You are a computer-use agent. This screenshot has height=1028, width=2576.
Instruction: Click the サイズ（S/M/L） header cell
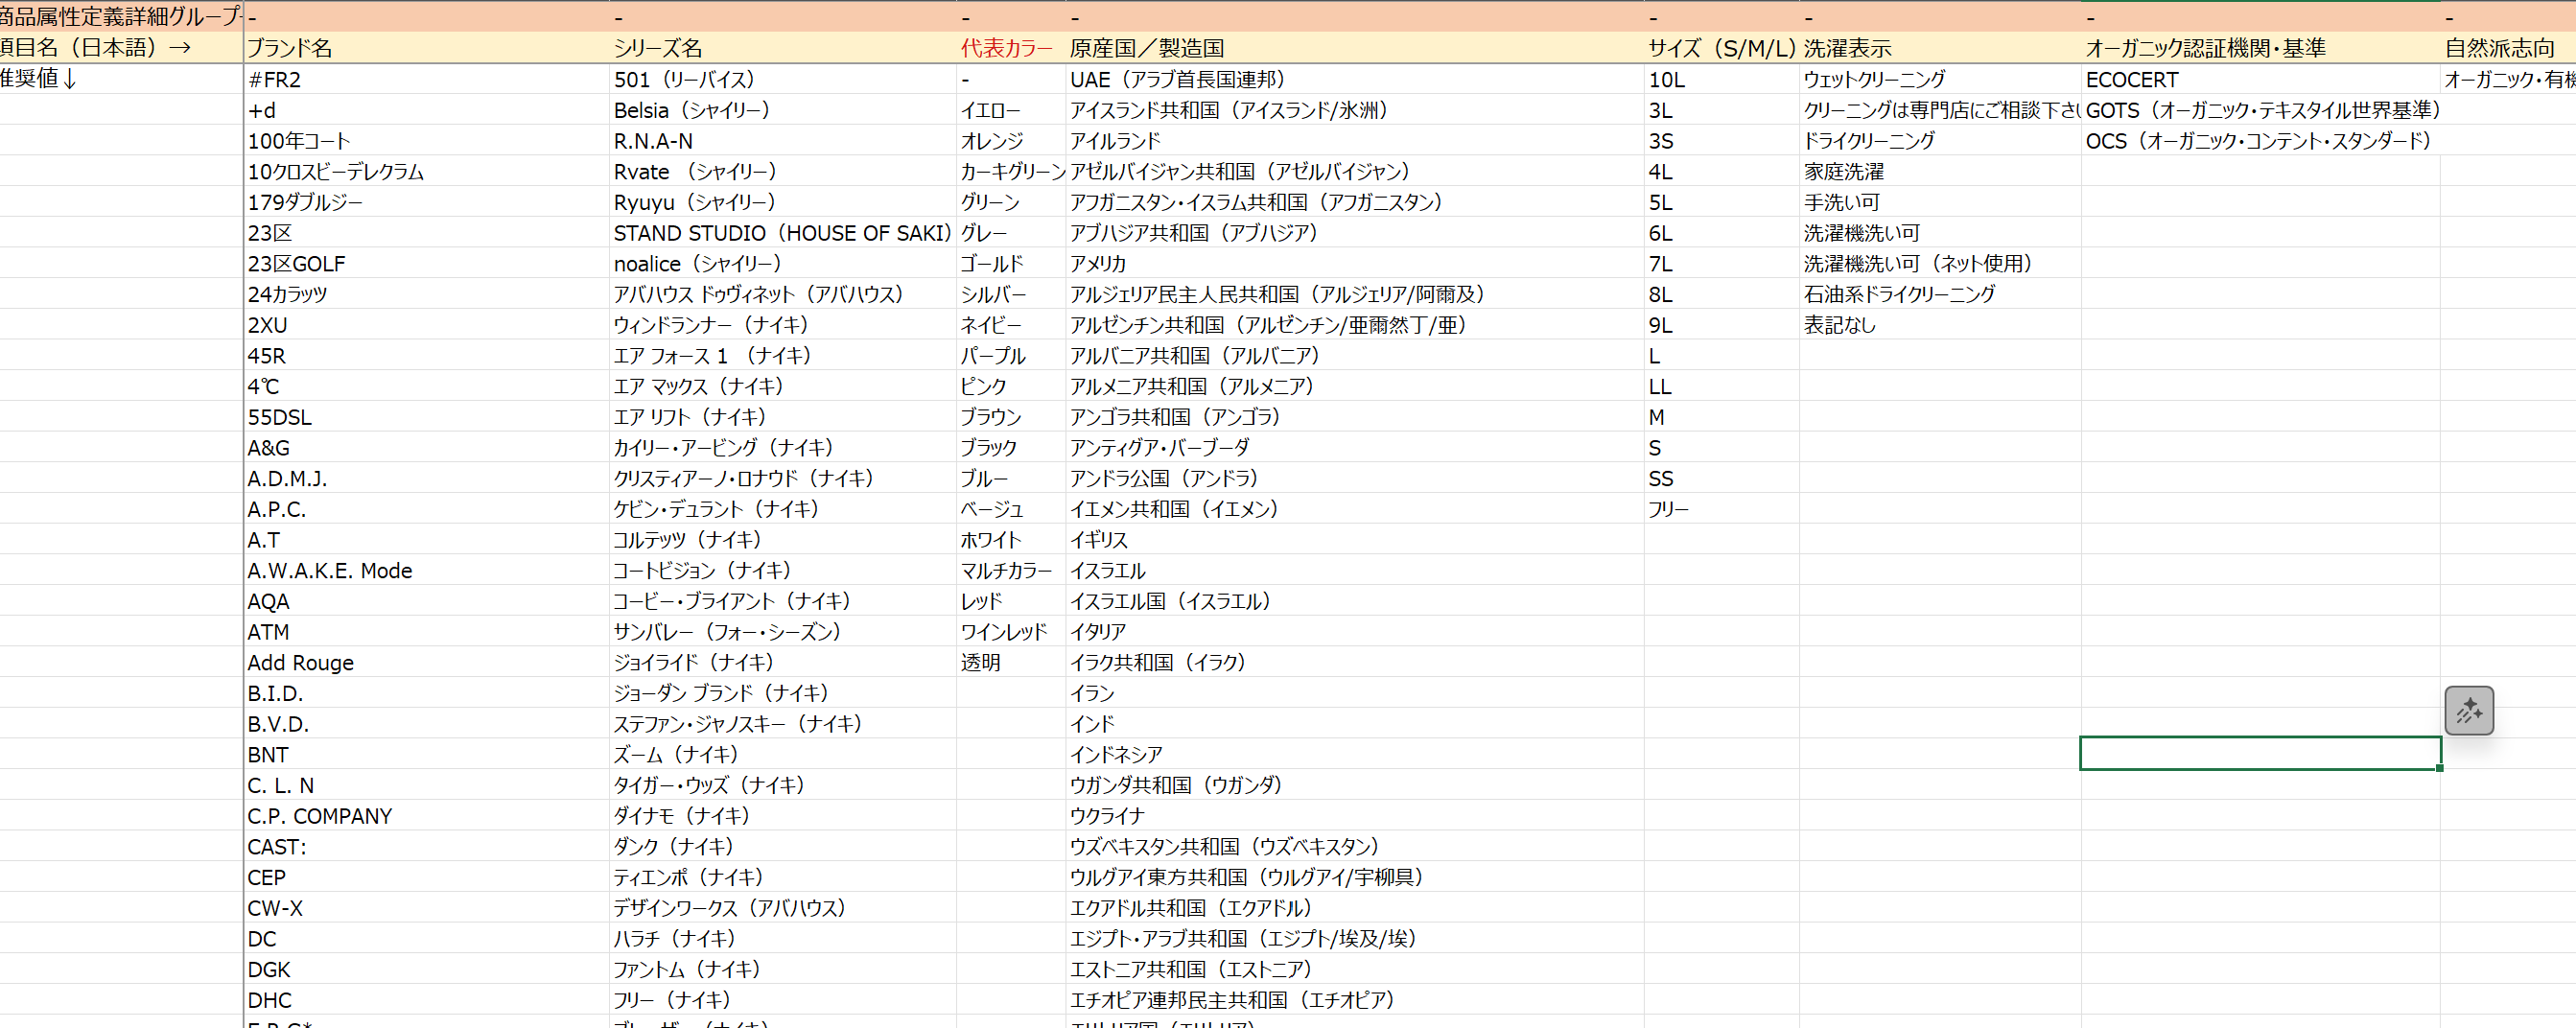click(1721, 47)
